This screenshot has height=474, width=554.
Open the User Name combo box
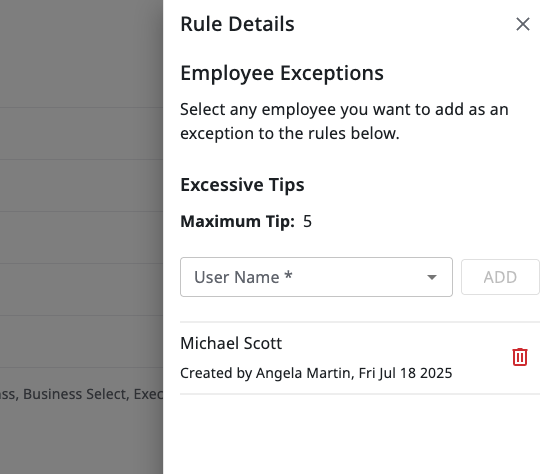(316, 277)
